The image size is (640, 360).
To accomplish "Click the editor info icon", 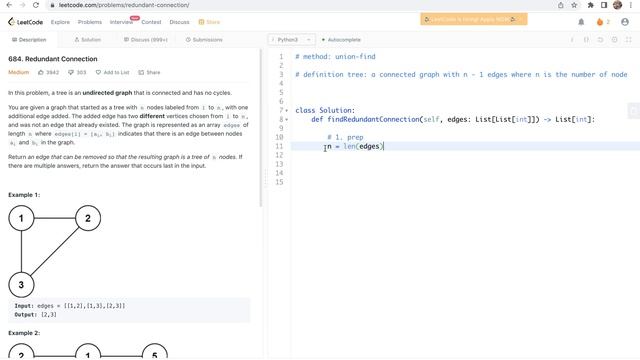I will (x=572, y=40).
